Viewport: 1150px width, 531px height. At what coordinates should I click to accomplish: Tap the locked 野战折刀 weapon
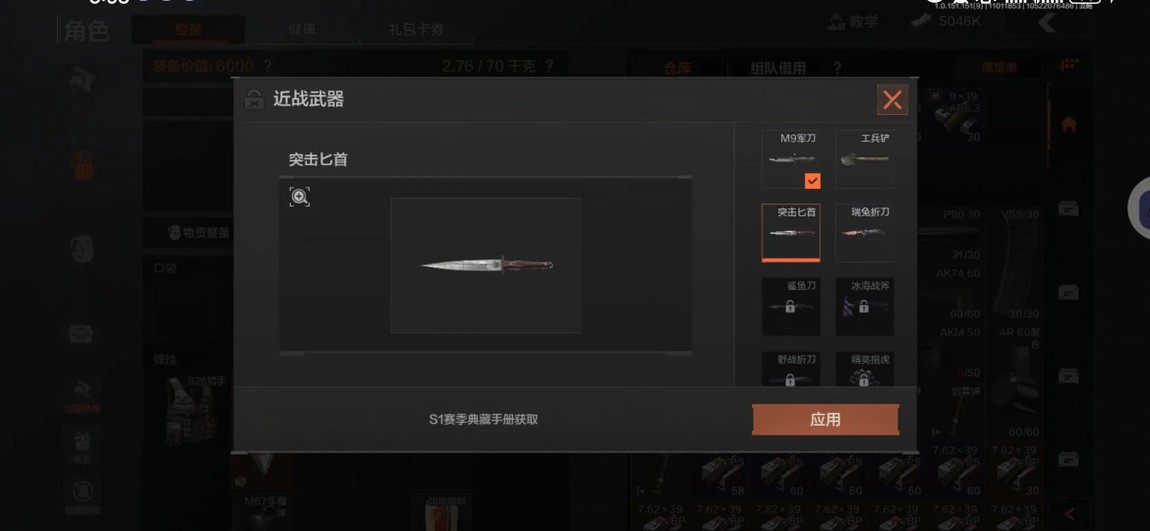791,370
